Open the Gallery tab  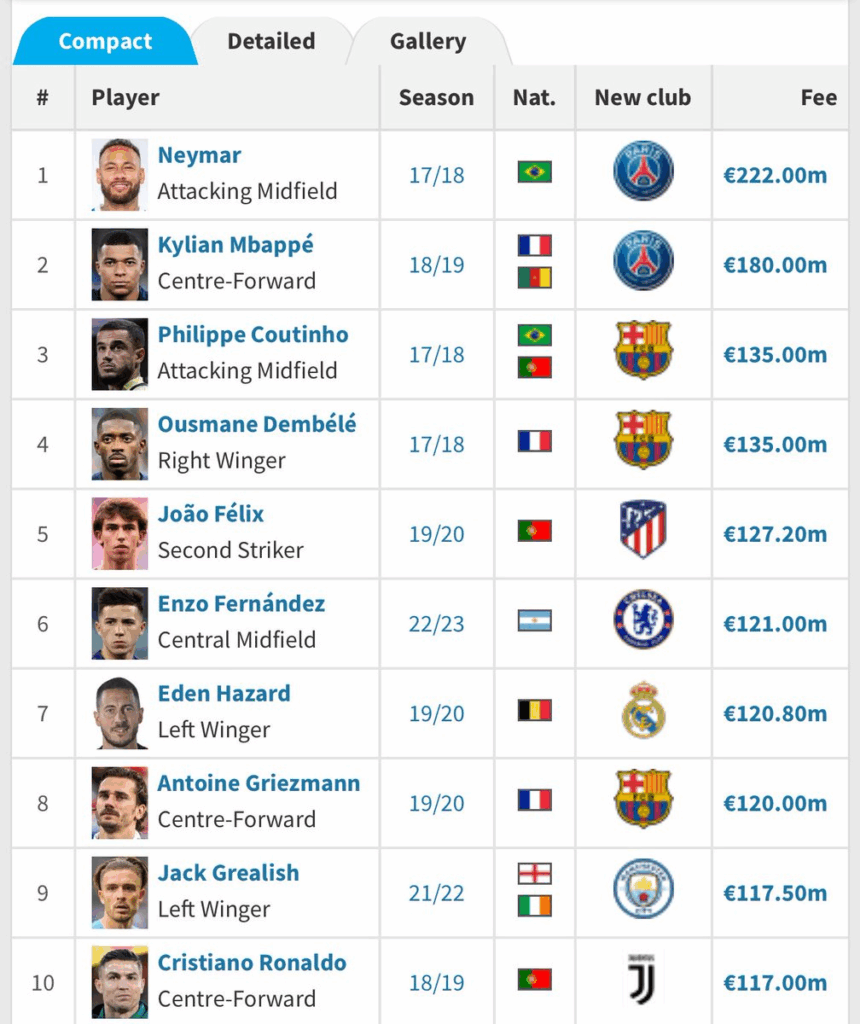pos(428,41)
